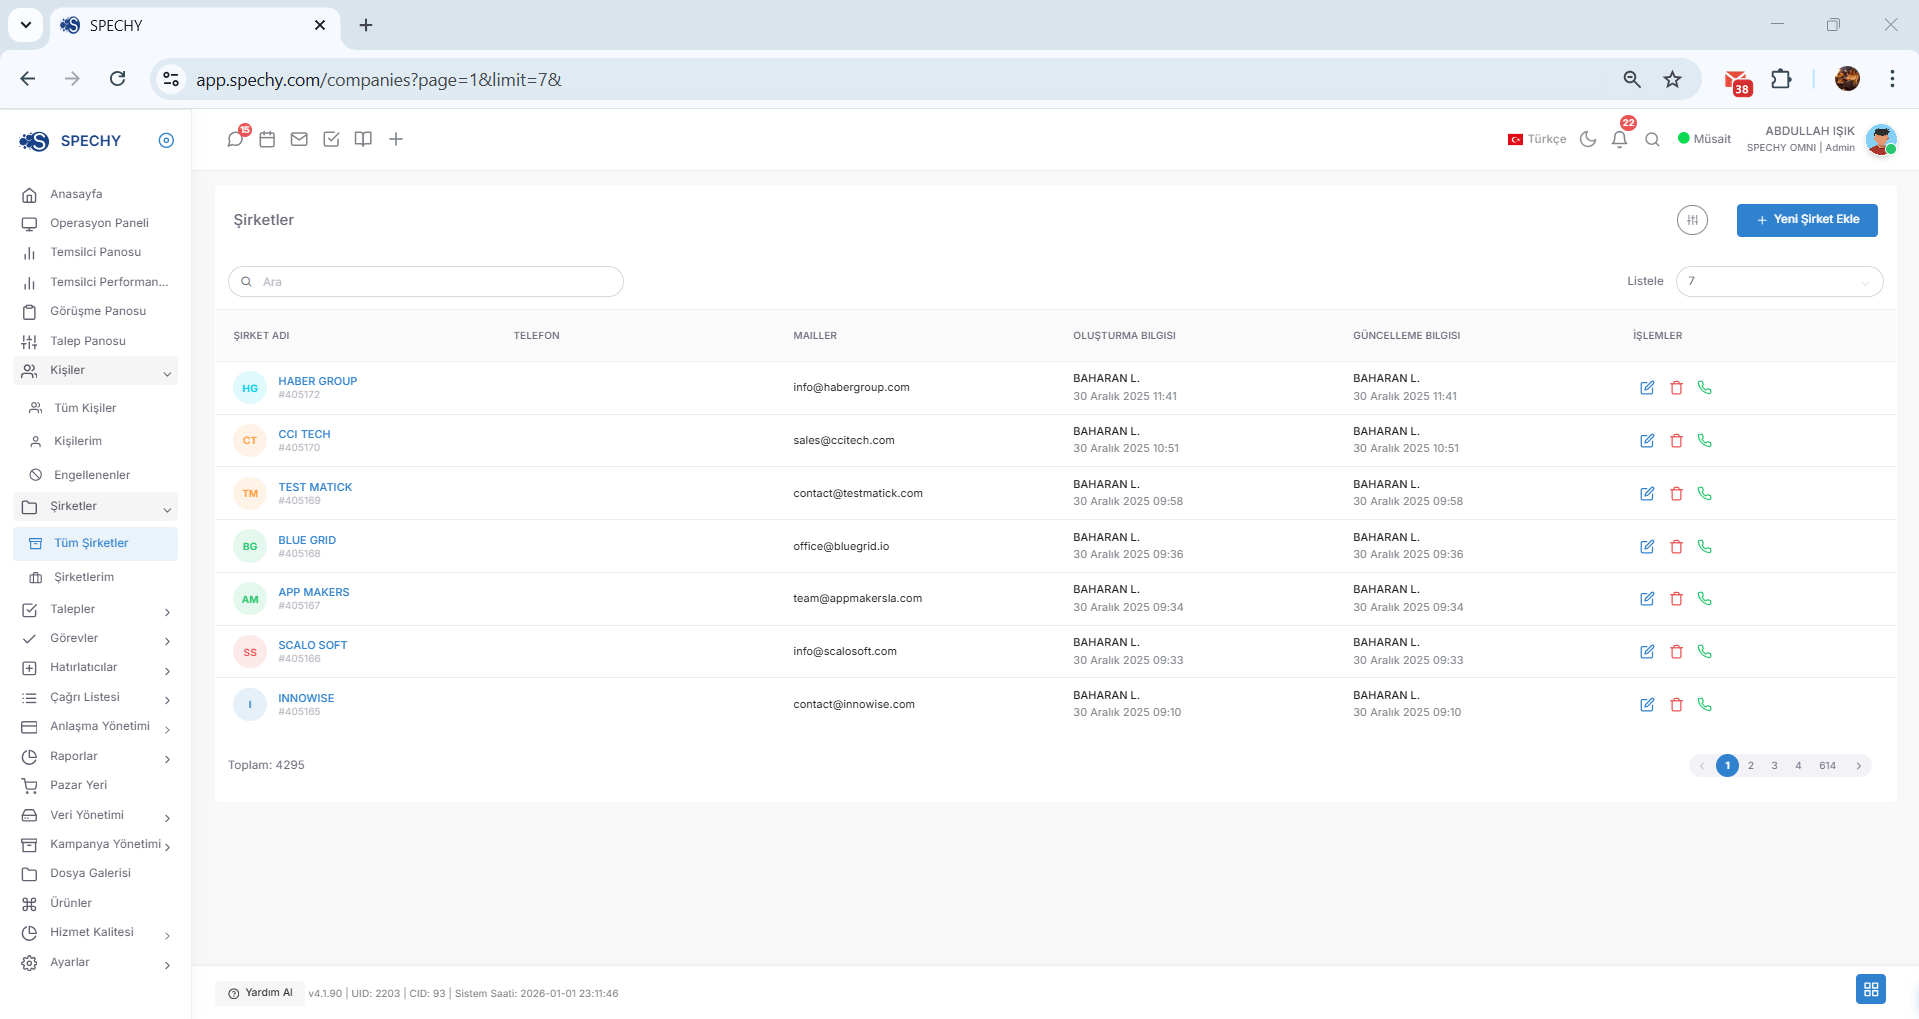Edit the HABER GROUP company
Image resolution: width=1919 pixels, height=1019 pixels.
tap(1647, 388)
